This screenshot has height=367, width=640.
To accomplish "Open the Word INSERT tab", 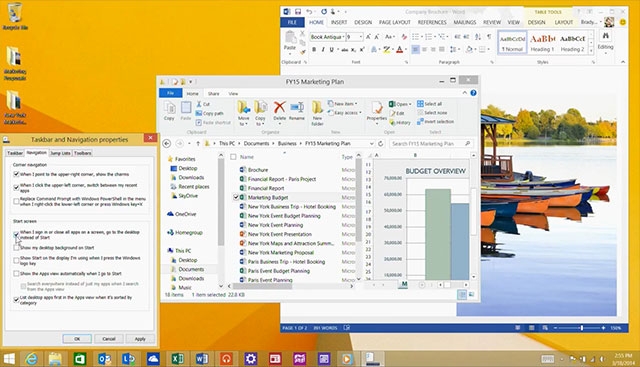I will pyautogui.click(x=339, y=22).
